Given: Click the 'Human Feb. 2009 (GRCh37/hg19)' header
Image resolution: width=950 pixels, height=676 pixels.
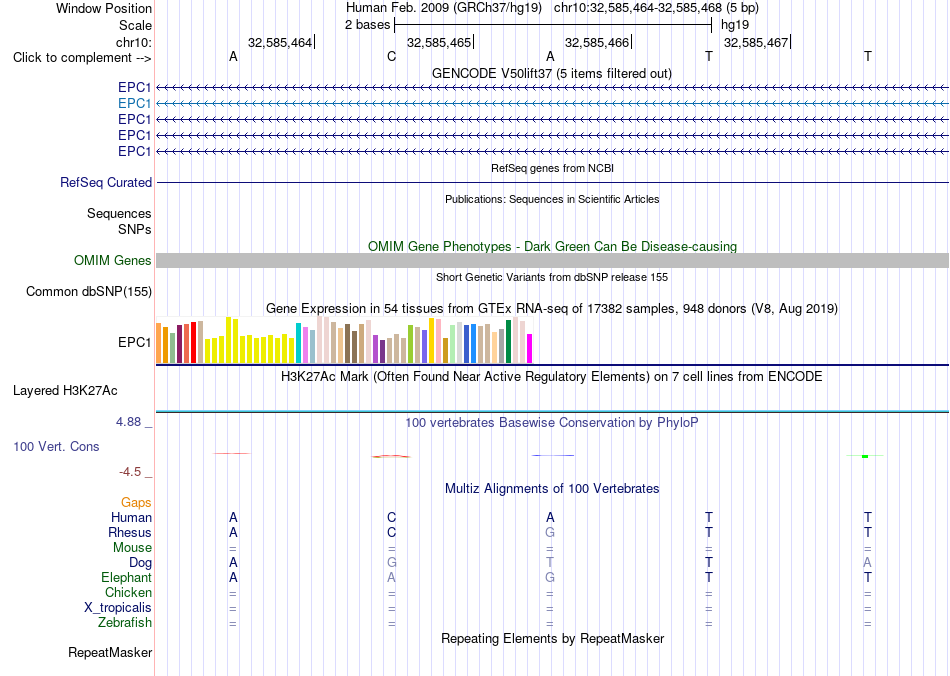Looking at the screenshot, I should (443, 8).
